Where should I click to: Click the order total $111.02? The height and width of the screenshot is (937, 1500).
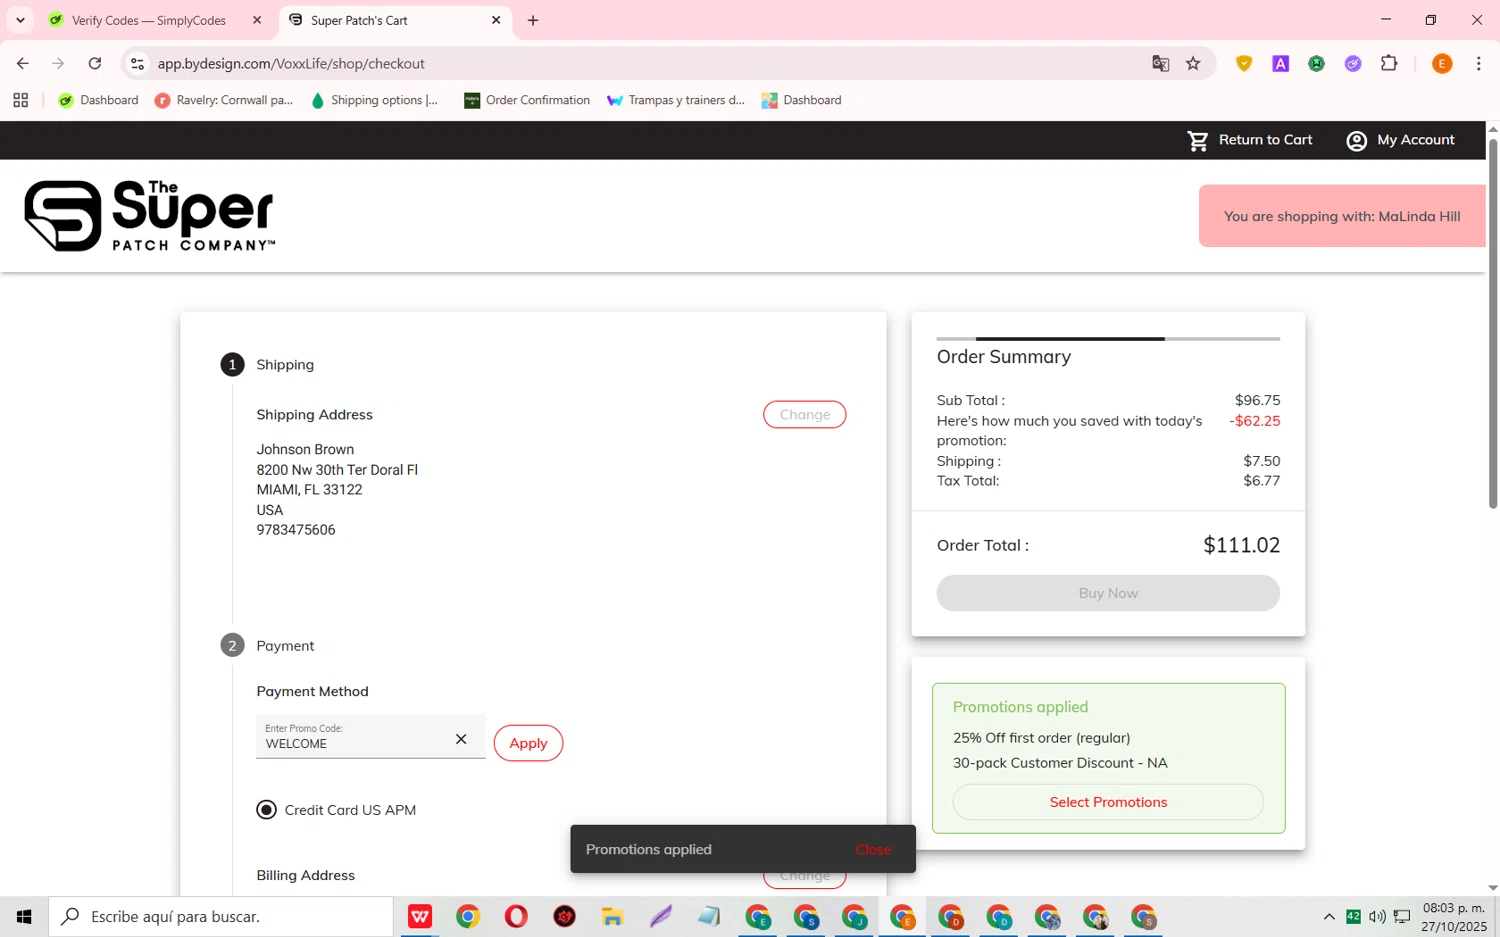point(1241,545)
